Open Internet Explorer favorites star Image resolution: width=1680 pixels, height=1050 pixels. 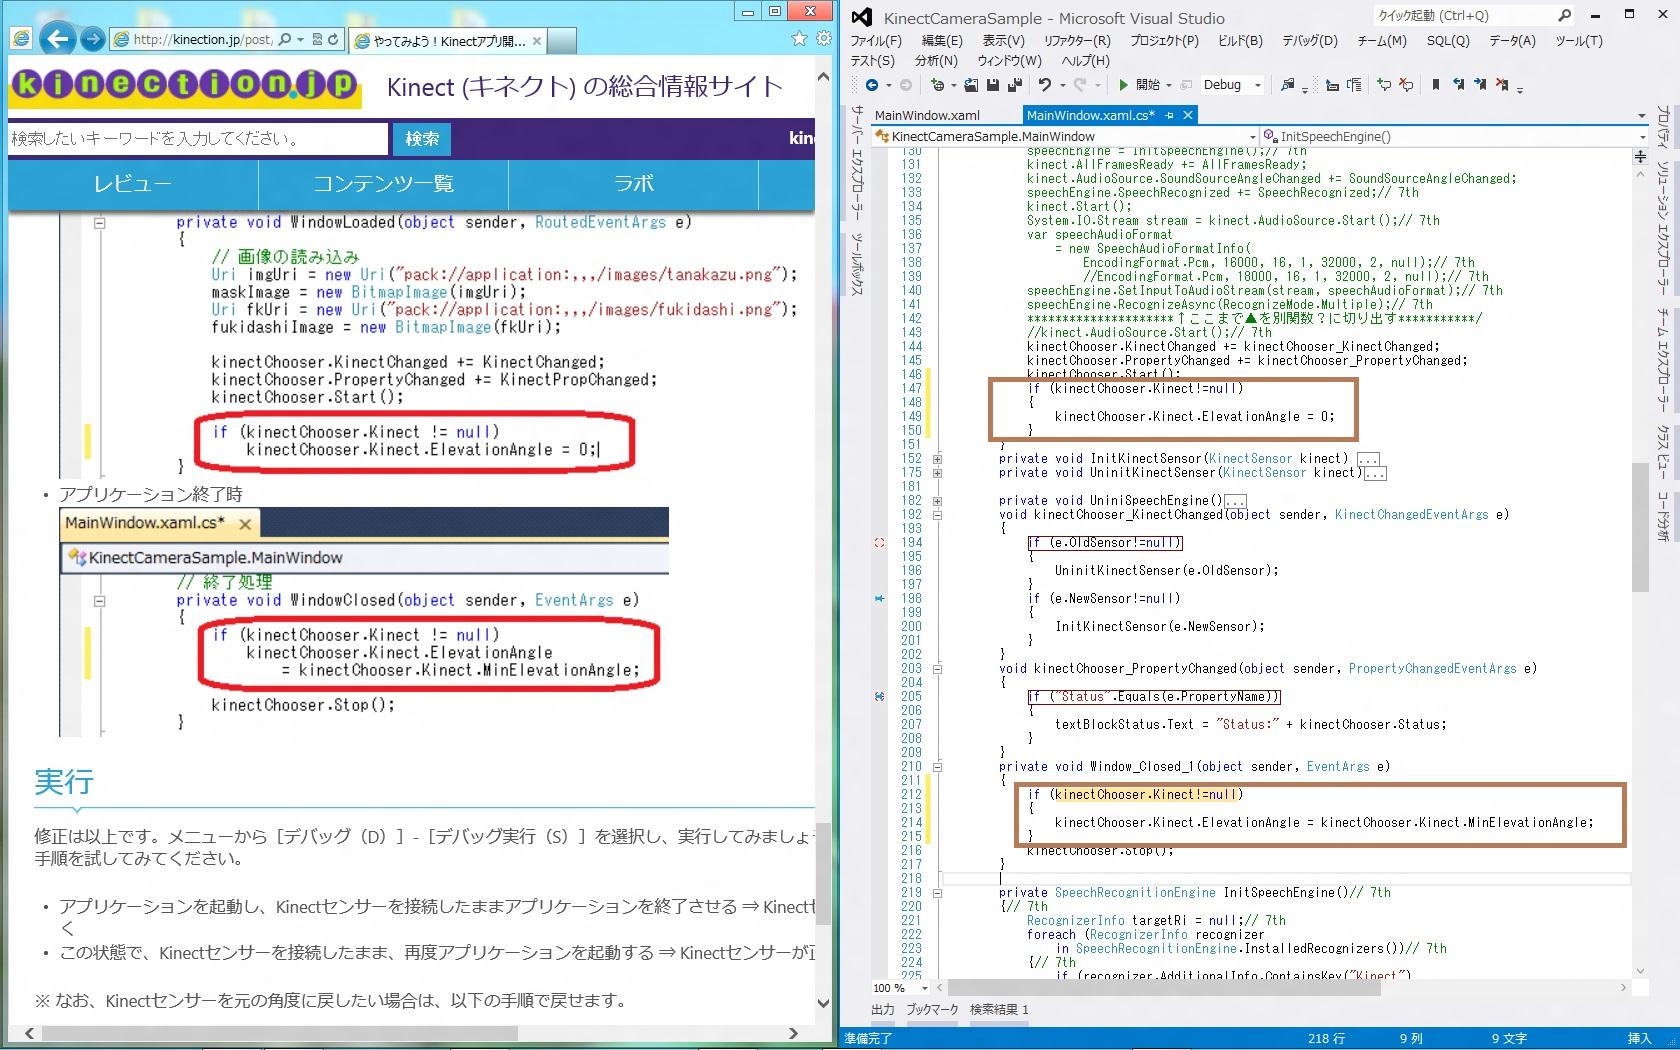tap(799, 39)
